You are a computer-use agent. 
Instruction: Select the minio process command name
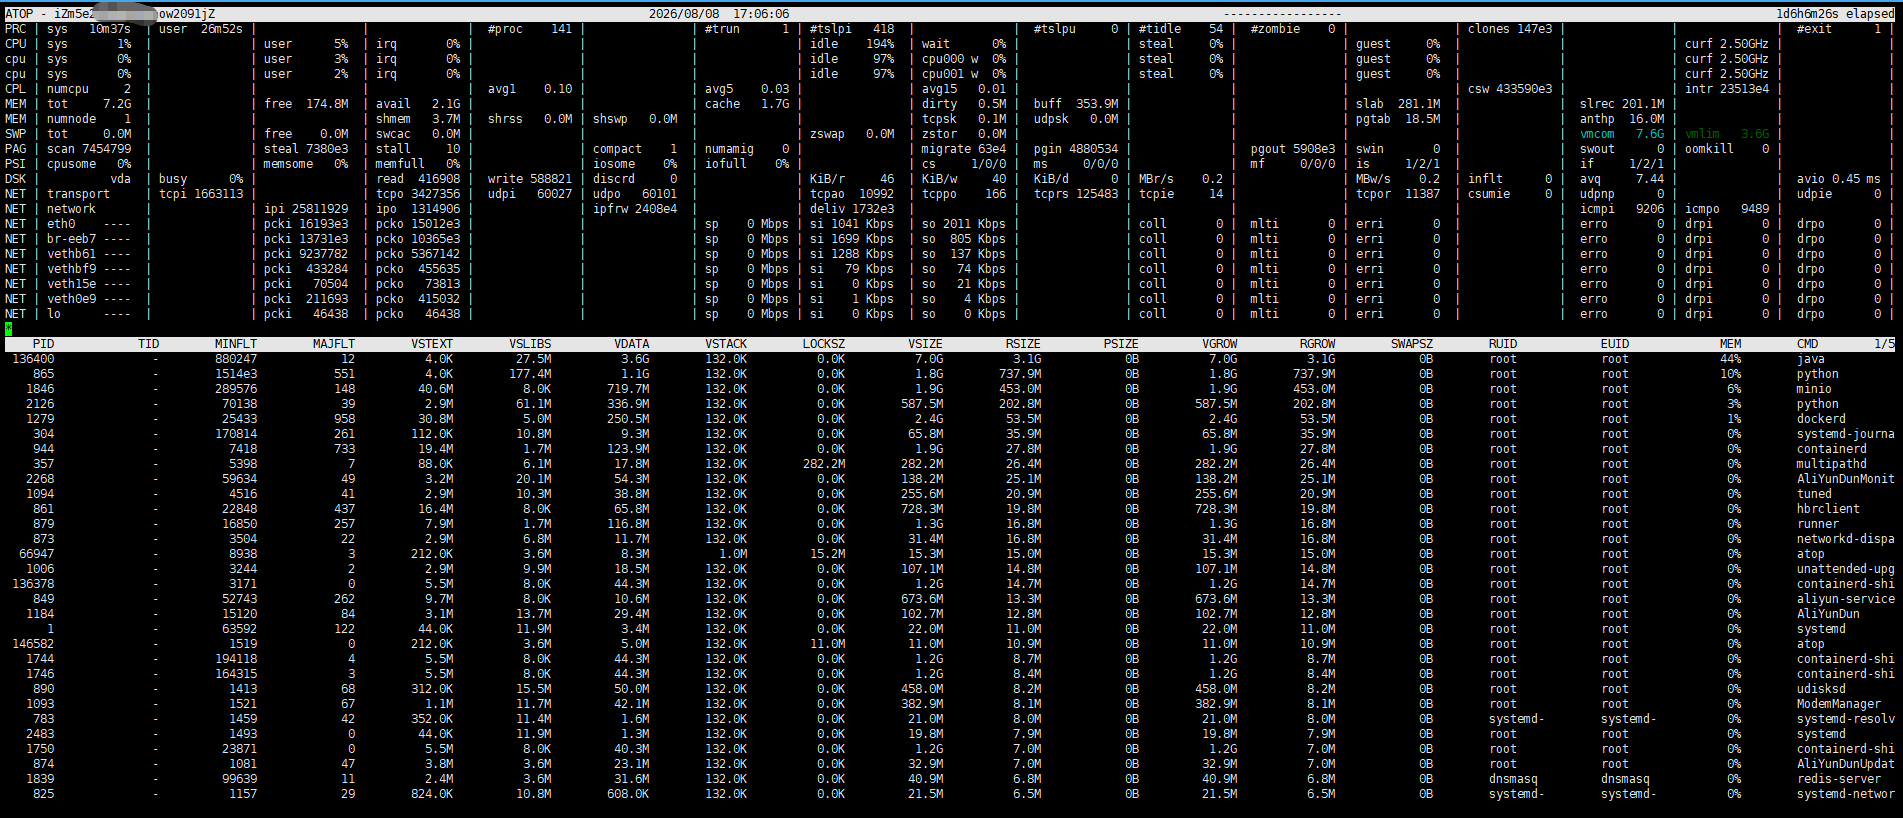tap(1814, 389)
